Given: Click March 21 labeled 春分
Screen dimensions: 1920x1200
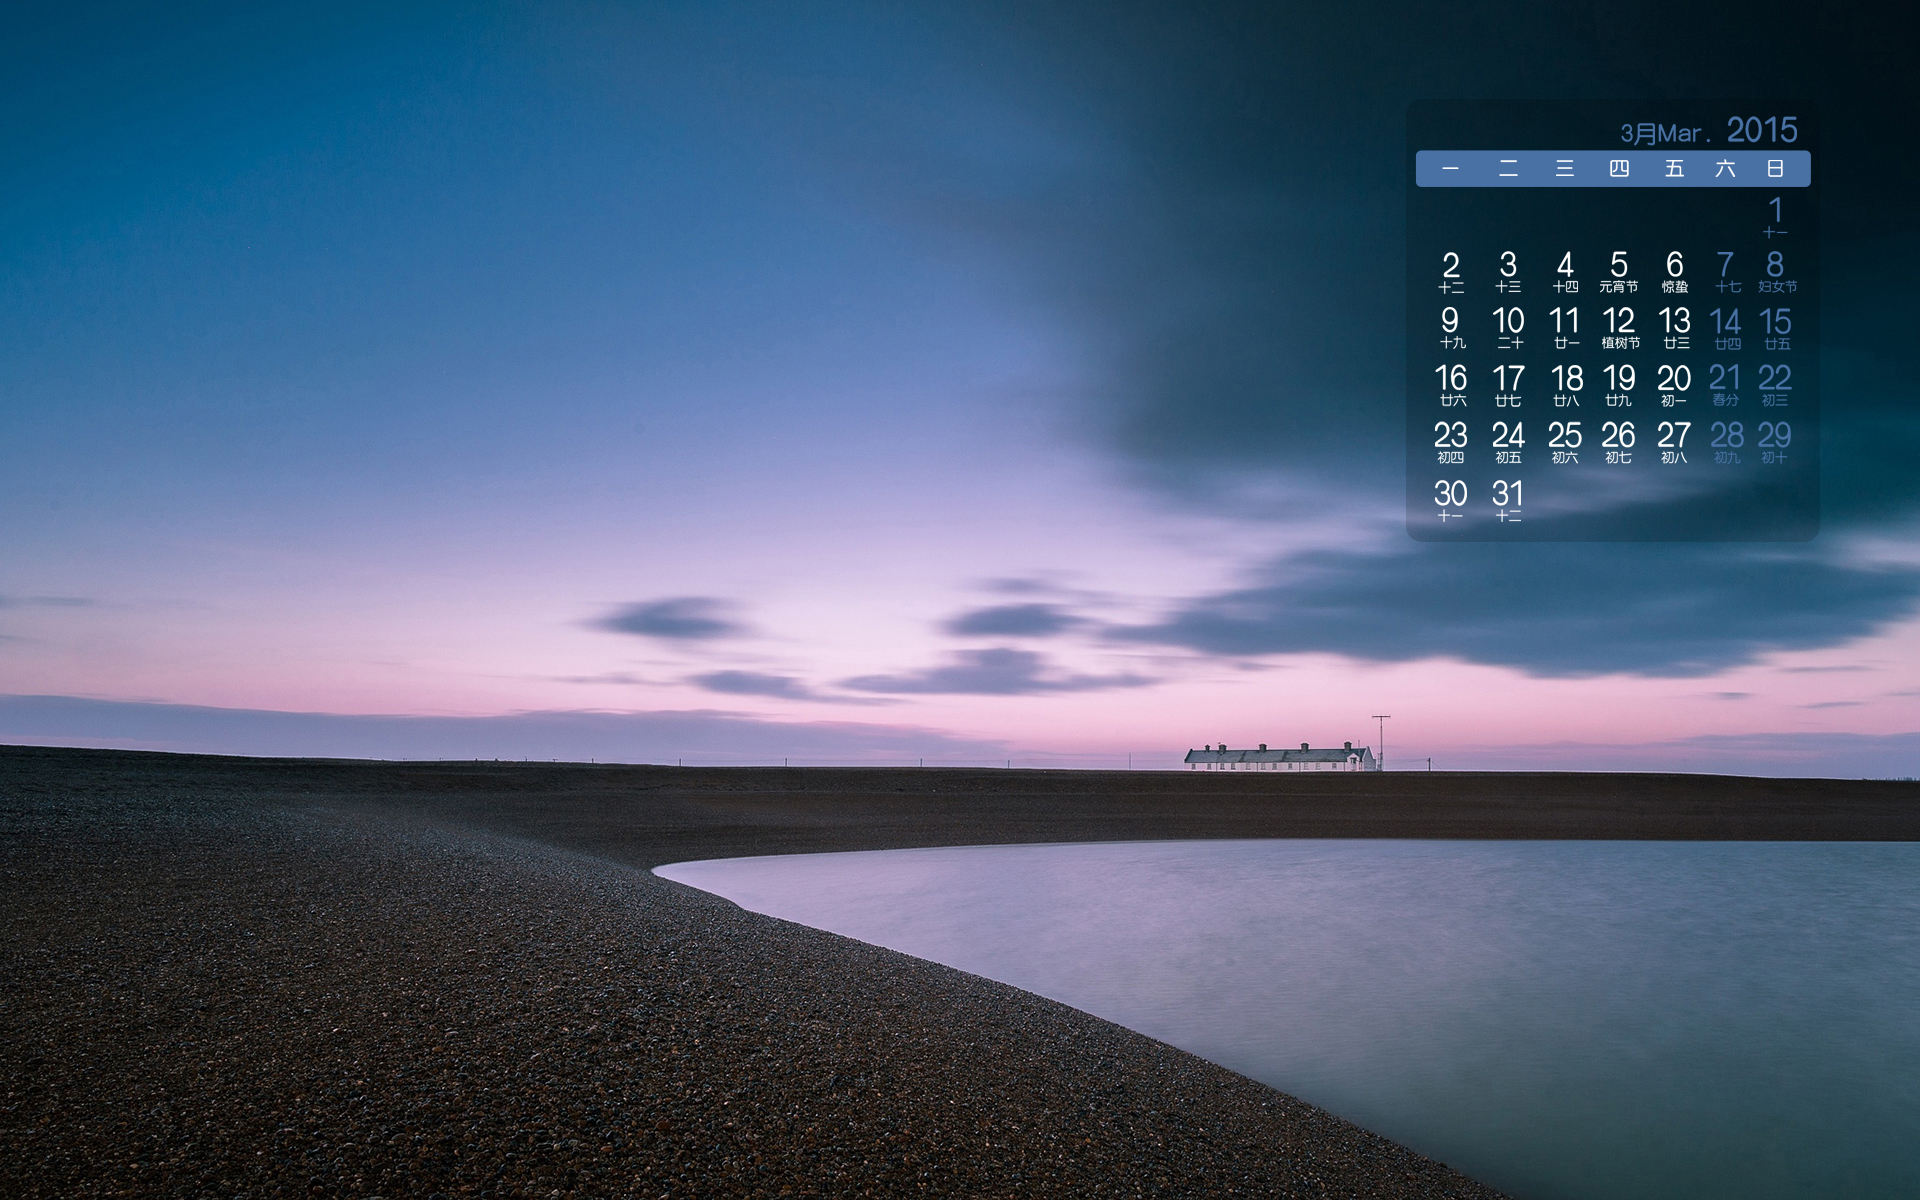Looking at the screenshot, I should coord(1725,383).
